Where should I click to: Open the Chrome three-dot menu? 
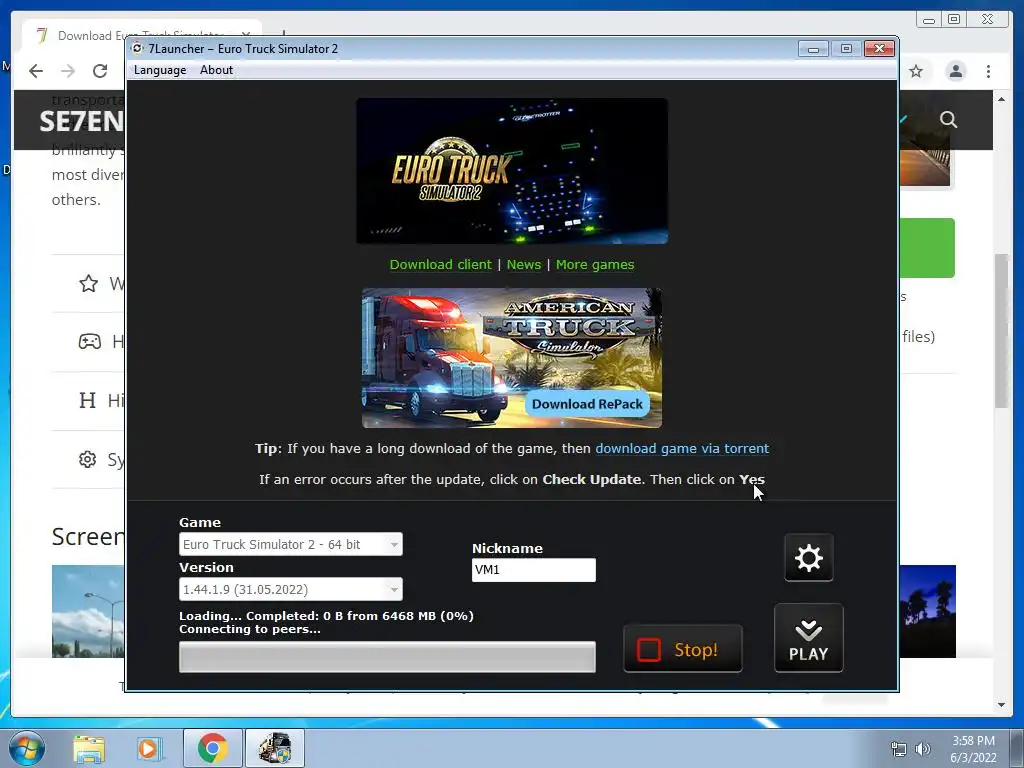988,71
